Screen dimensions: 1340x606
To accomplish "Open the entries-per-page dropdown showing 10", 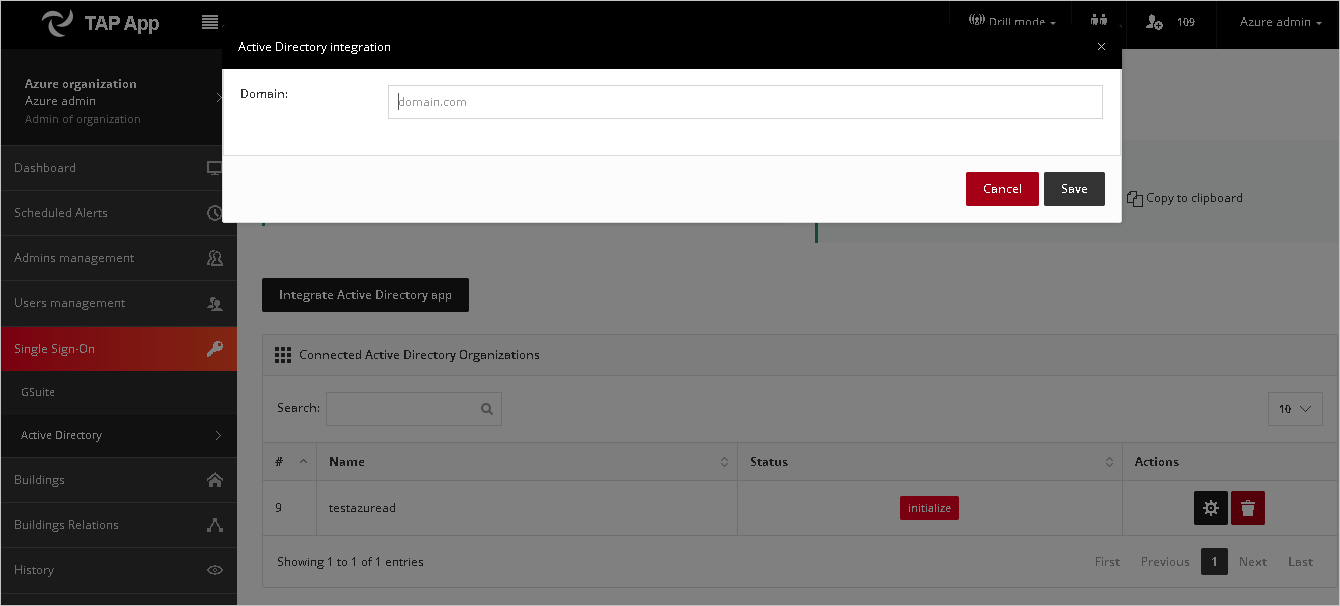I will tap(1295, 408).
